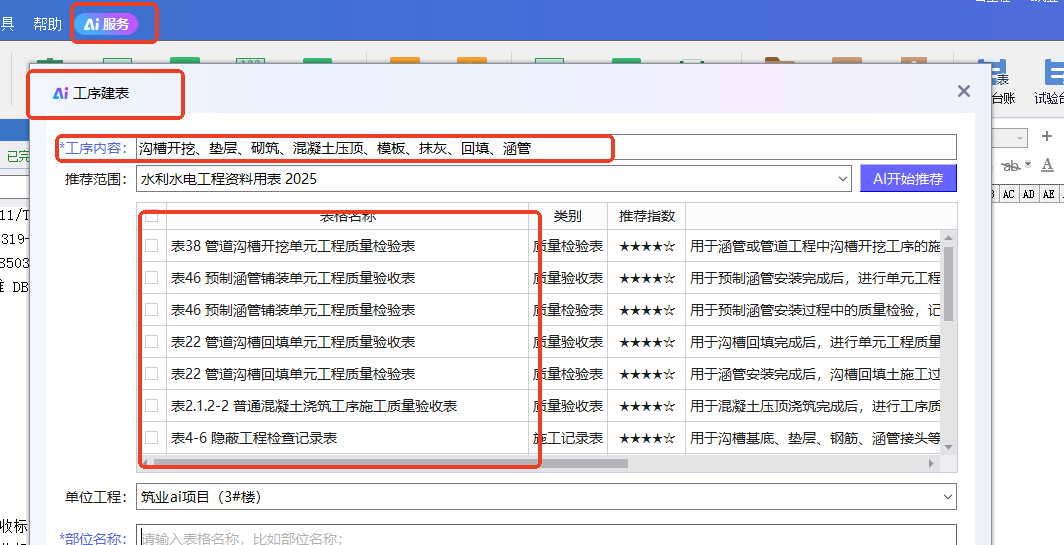Viewport: 1064px width, 545px height.
Task: Open the 台账 toolbar icon in background
Action: pos(1002,83)
